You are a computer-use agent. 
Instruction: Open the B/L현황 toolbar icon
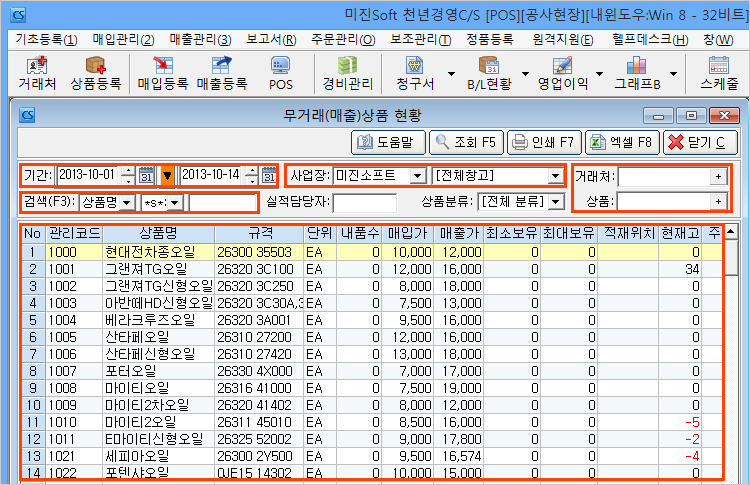coord(489,73)
